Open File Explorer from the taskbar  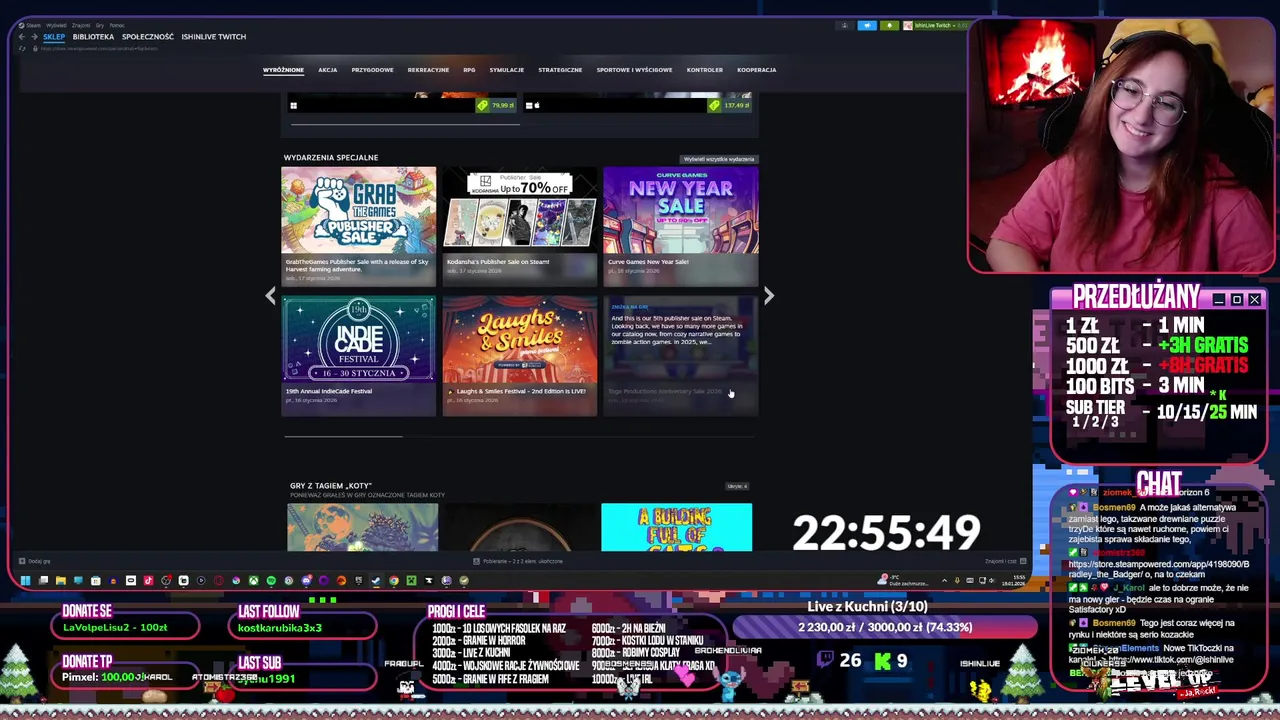(x=61, y=580)
